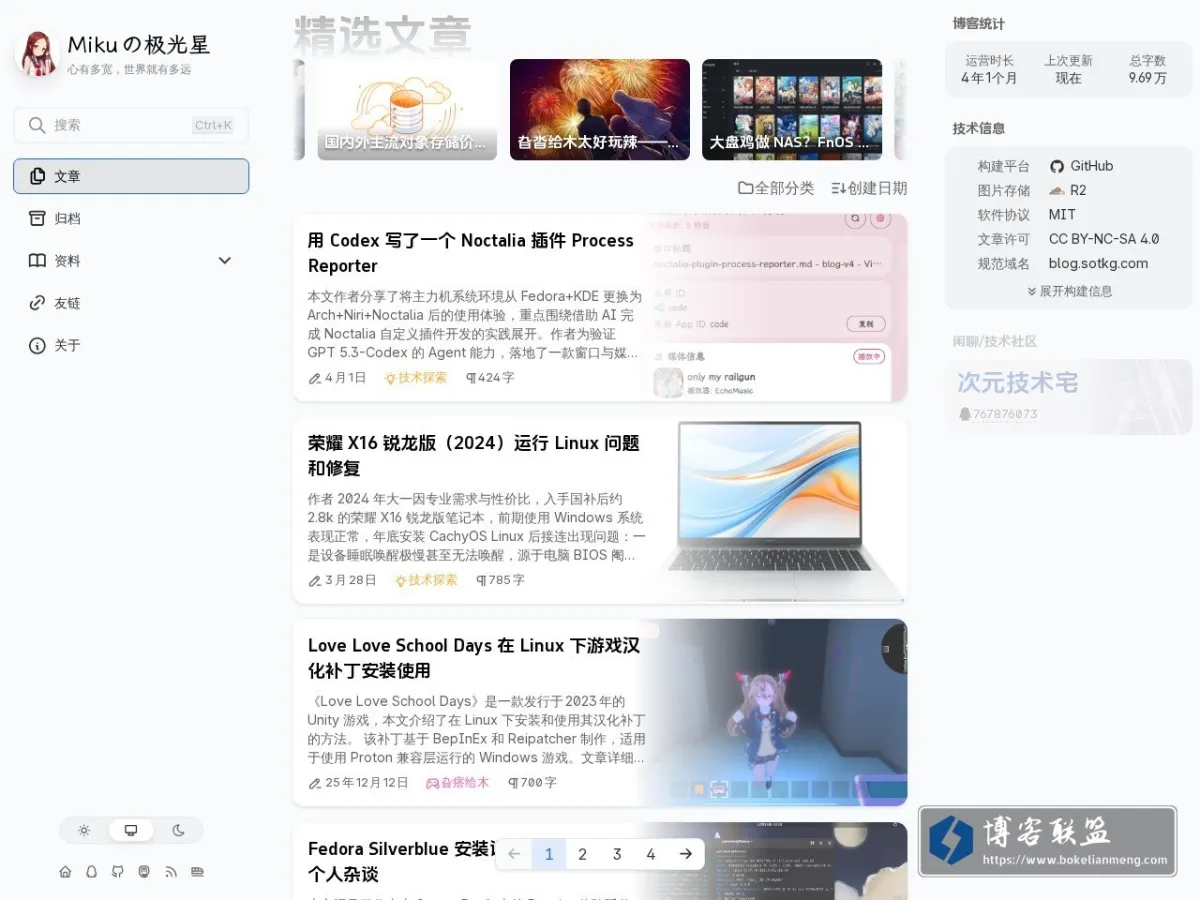
Task: Open article 荣耀 X16 锐龙版 运行 Linux 问题
Action: tap(474, 455)
